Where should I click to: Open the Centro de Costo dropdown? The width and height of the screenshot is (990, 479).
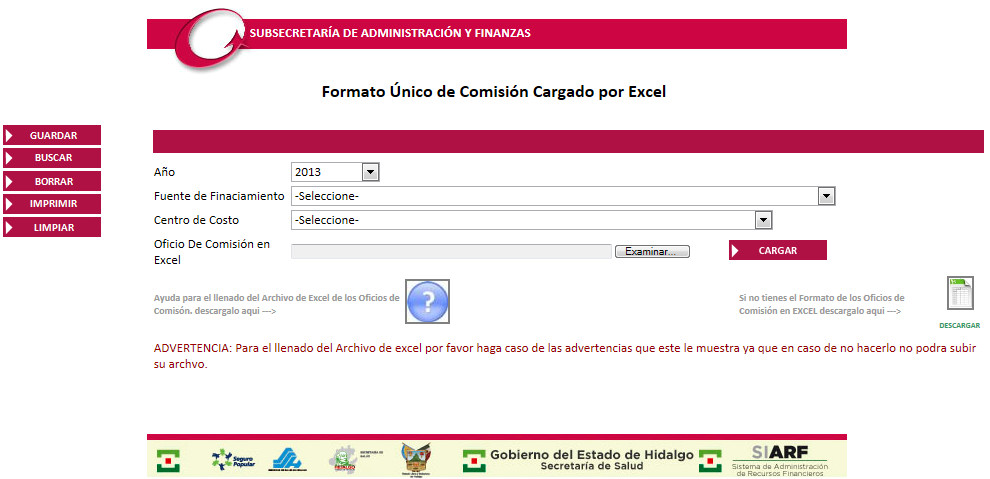532,220
